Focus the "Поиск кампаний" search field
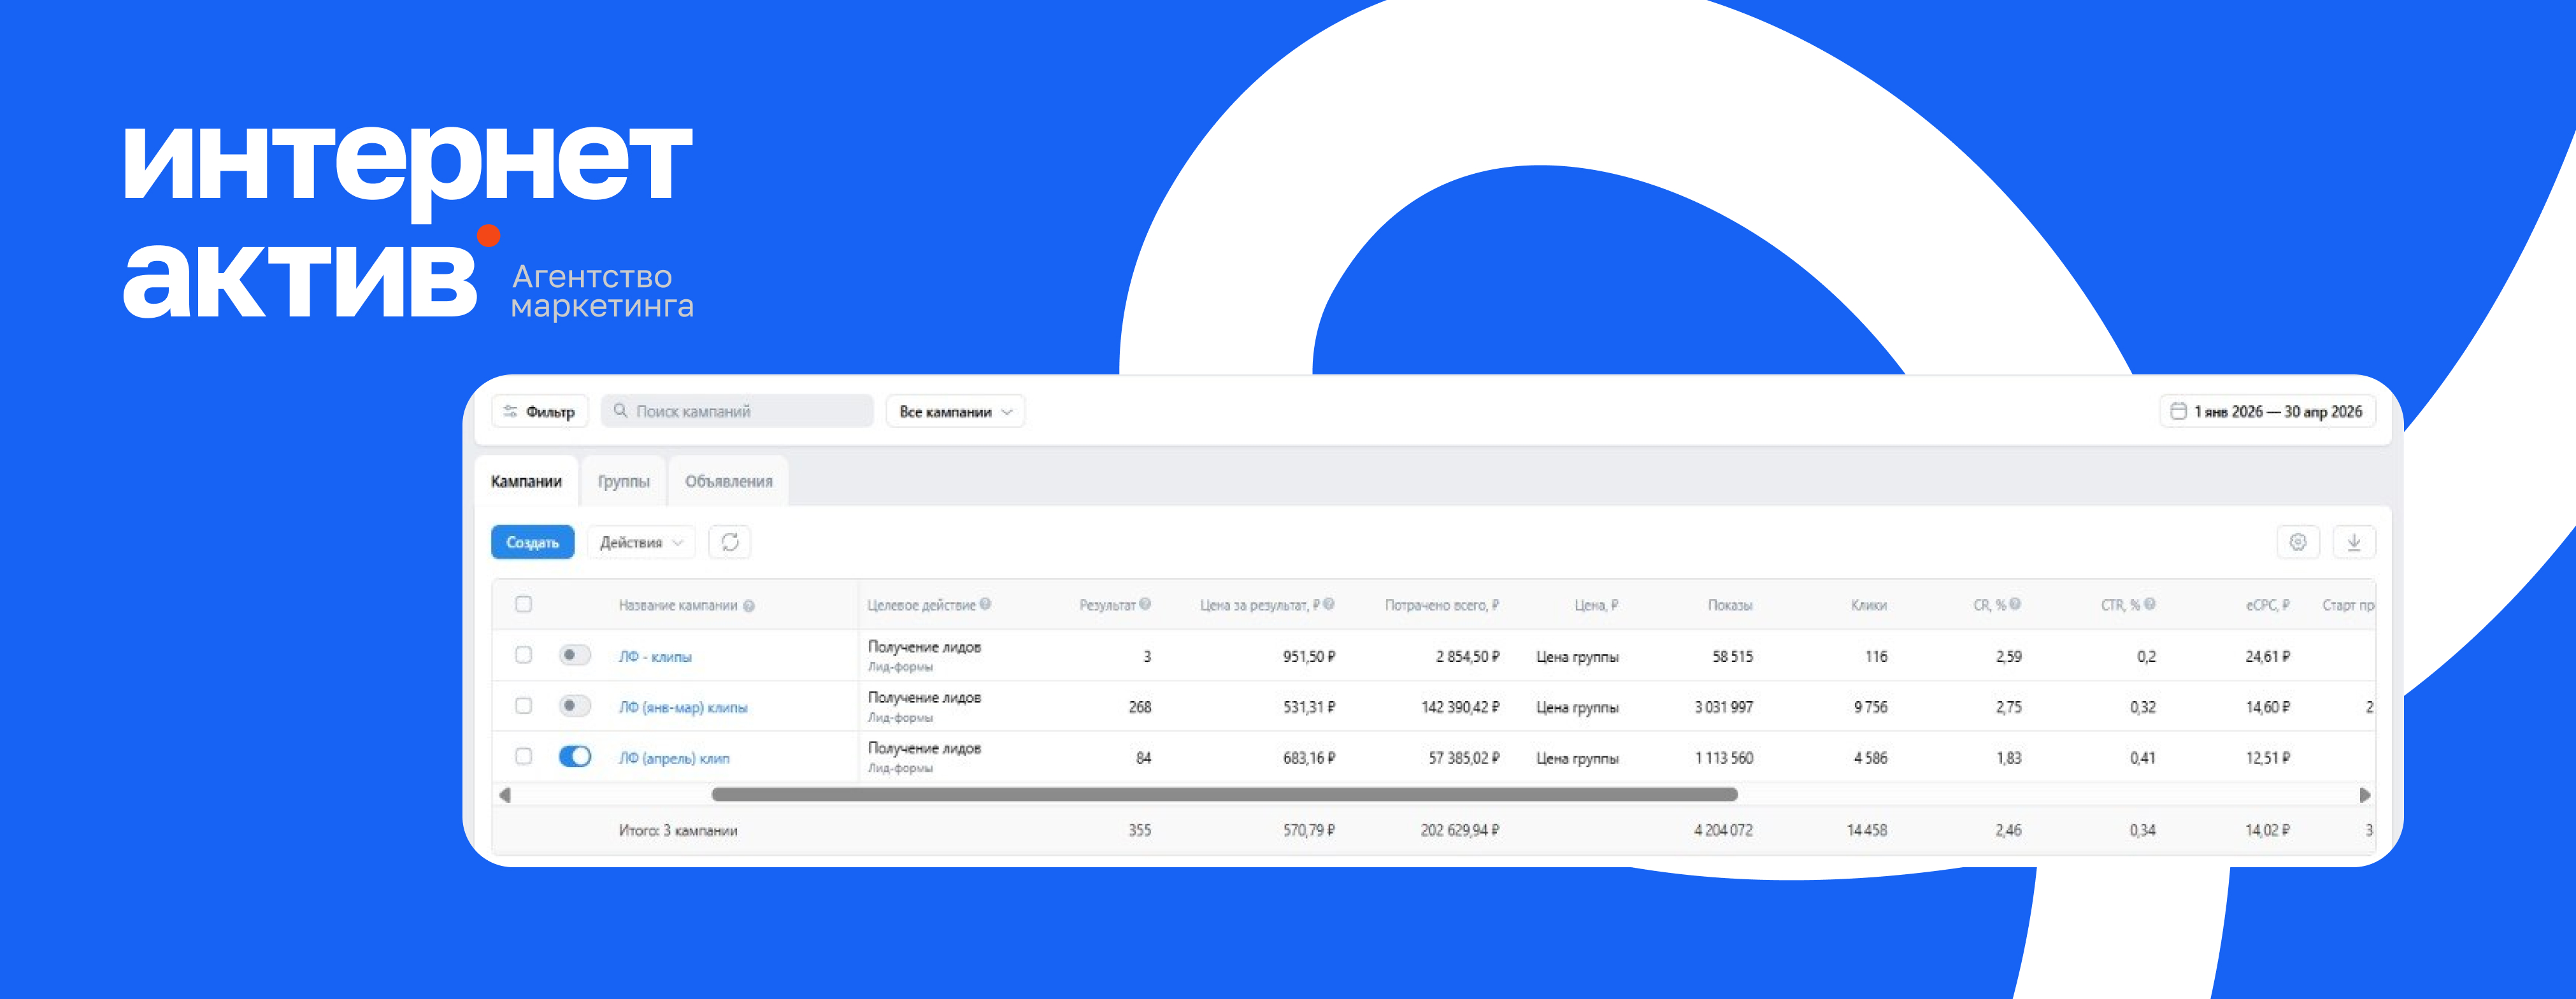 (737, 412)
